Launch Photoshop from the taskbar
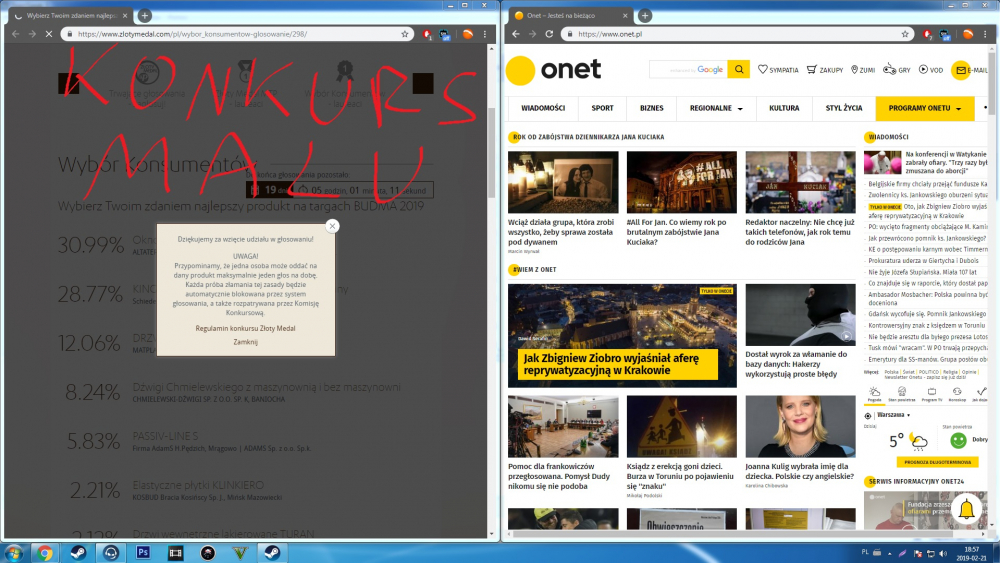This screenshot has height=563, width=1000. pyautogui.click(x=143, y=552)
